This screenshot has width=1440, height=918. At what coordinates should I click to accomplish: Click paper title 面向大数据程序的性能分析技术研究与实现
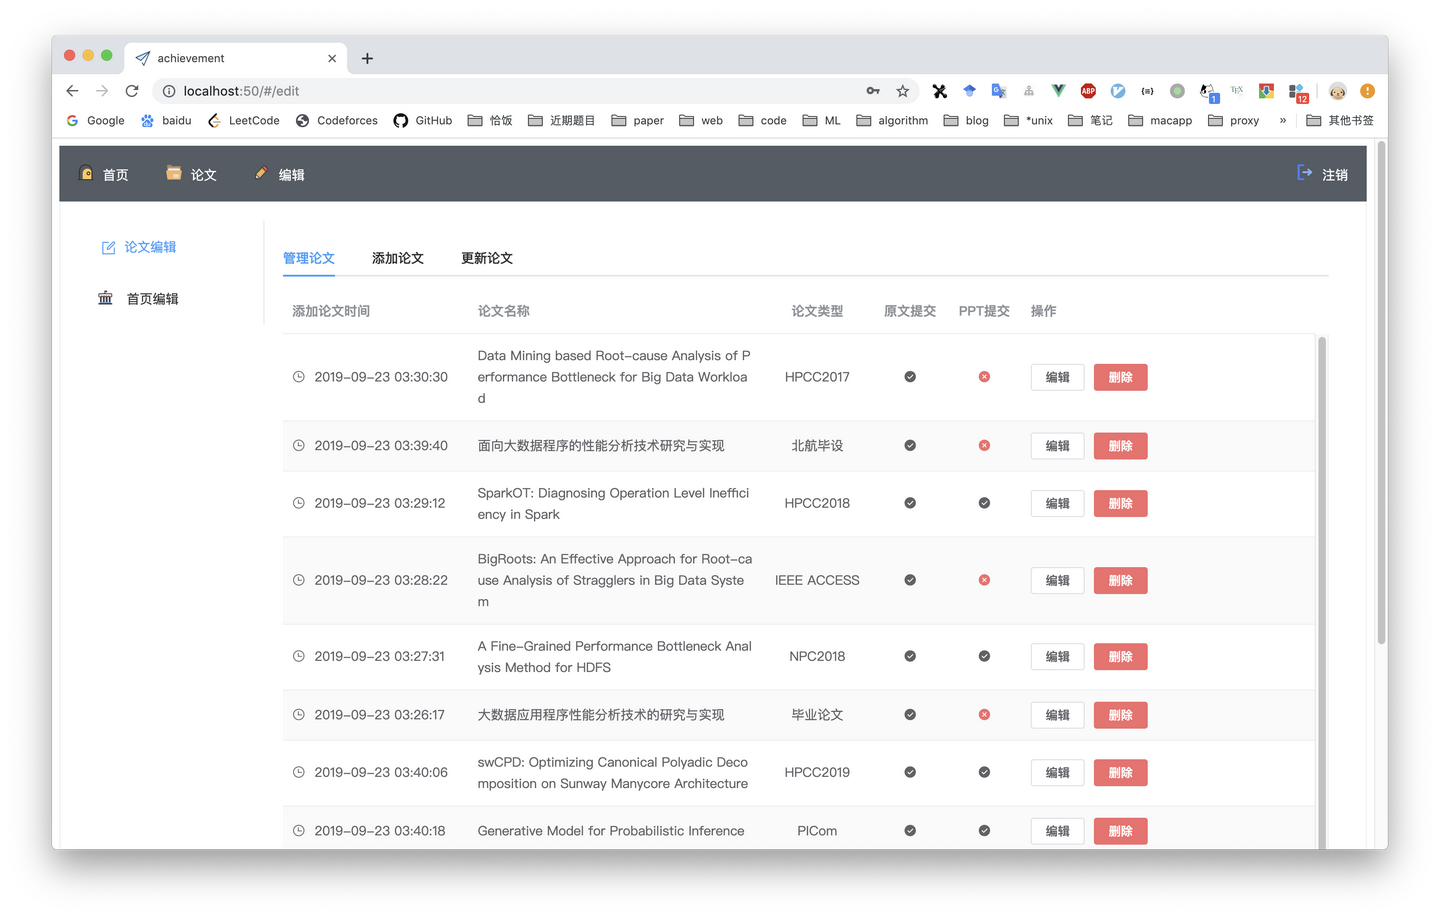click(601, 446)
